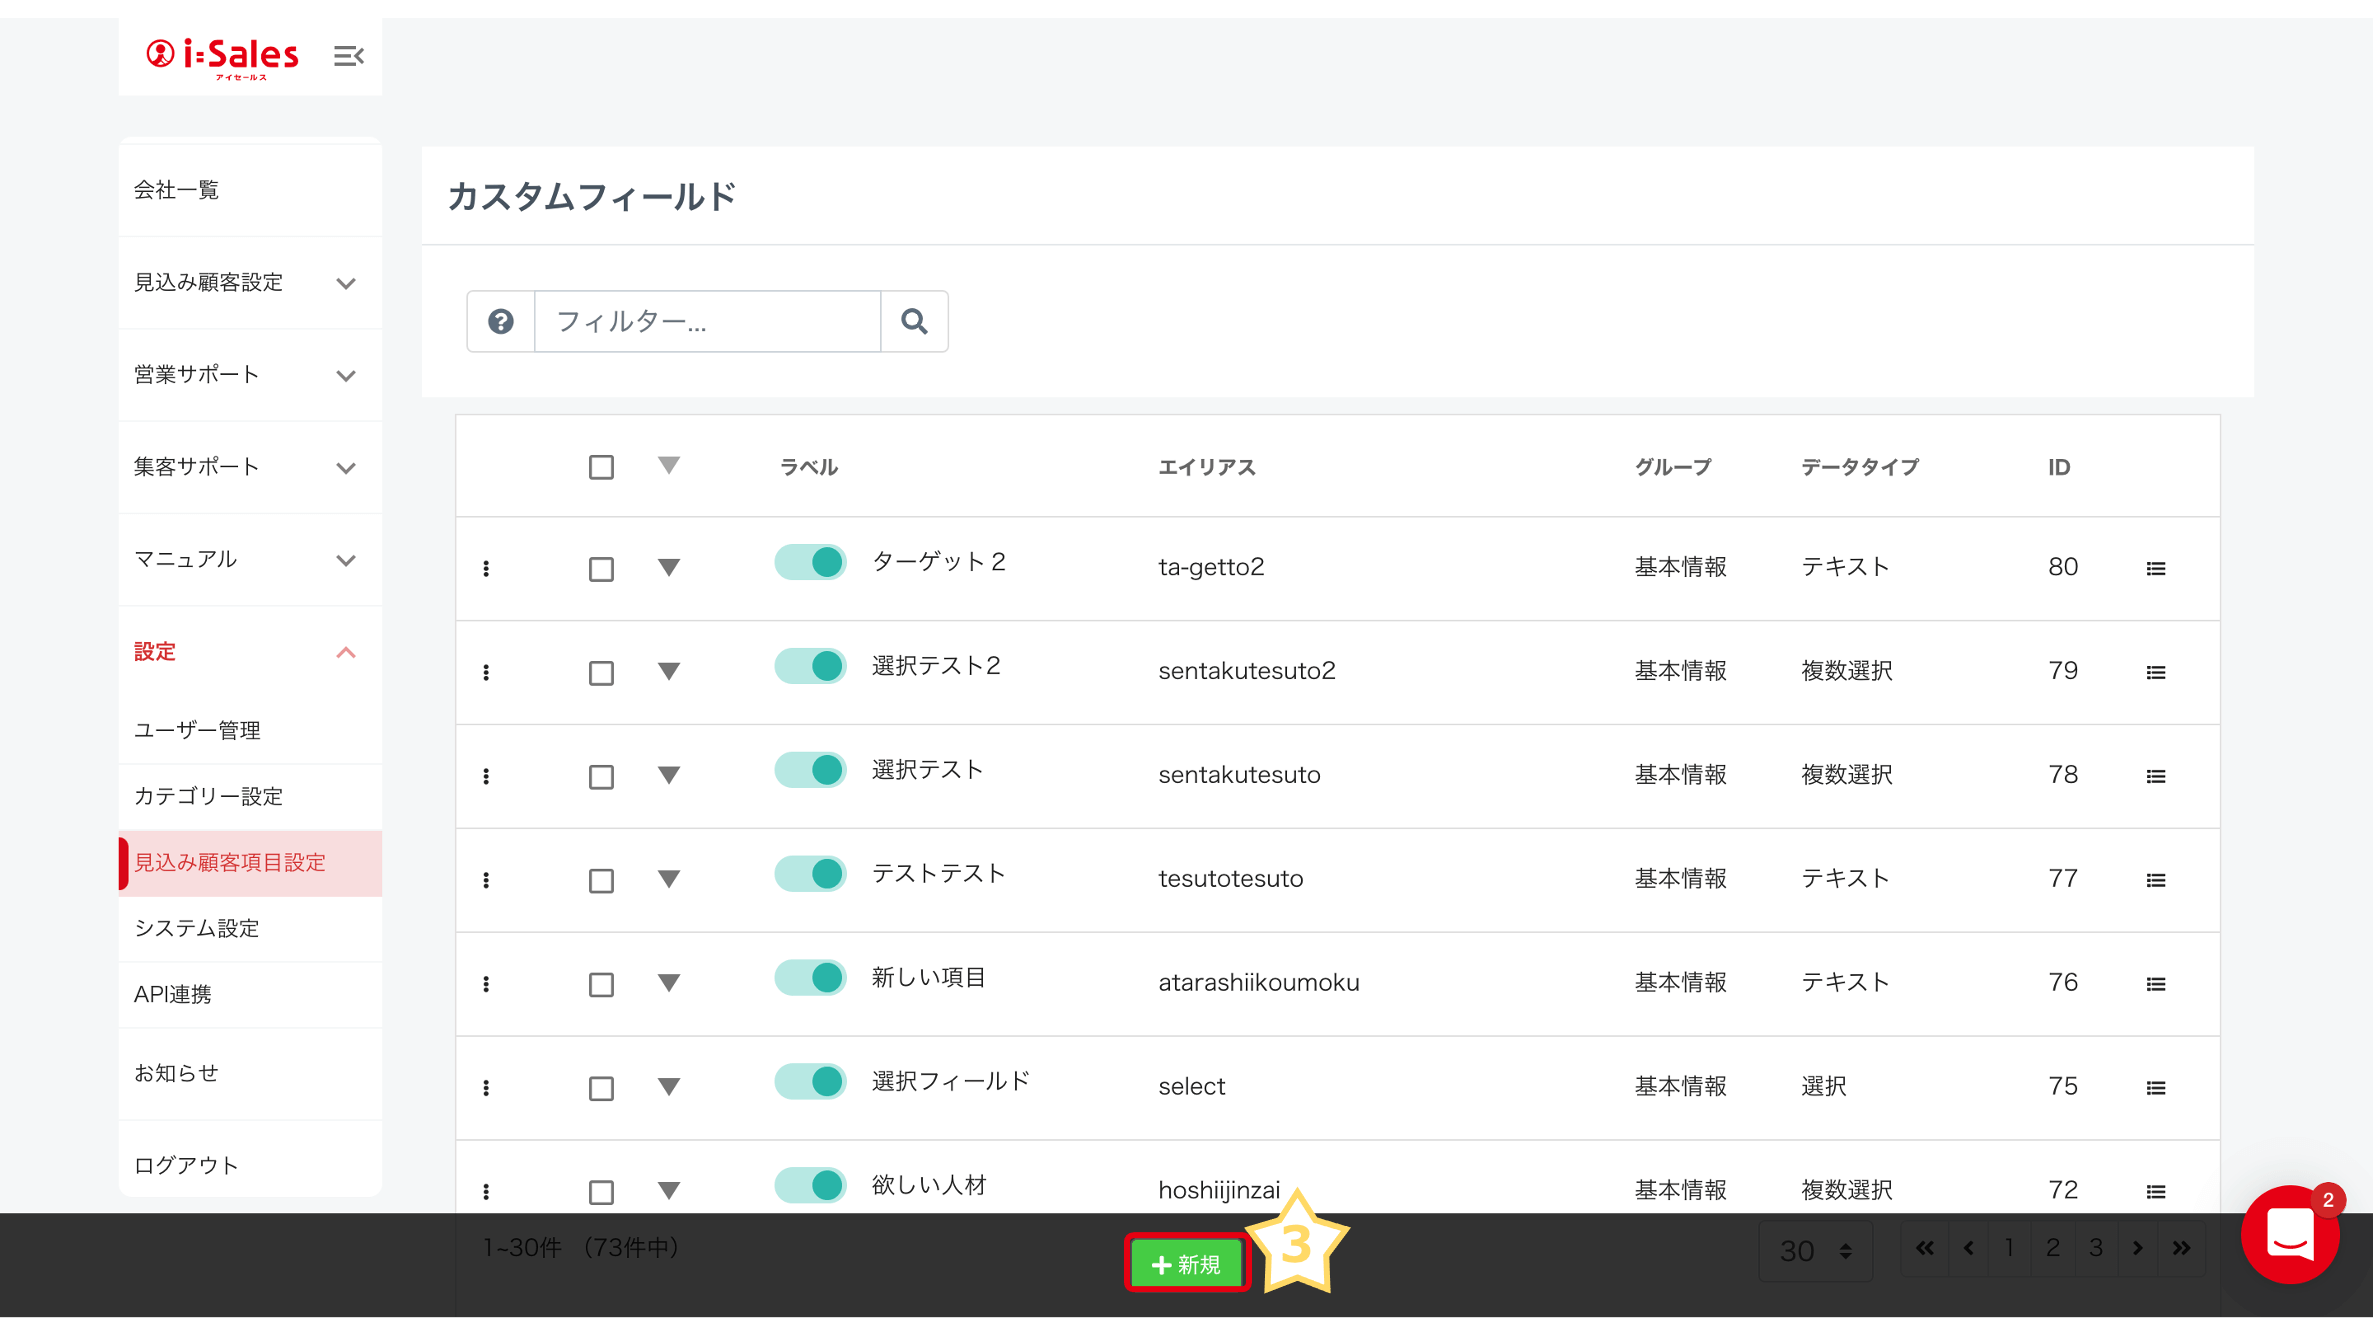Open row dropdown arrow for 新しい項目
Image resolution: width=2373 pixels, height=1335 pixels.
(669, 983)
